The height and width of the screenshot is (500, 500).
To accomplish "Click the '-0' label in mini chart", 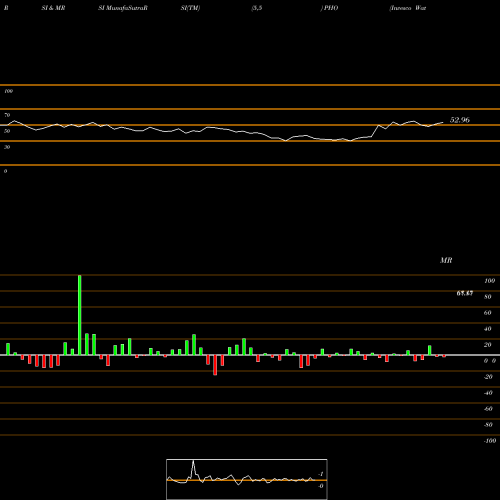I will [x=321, y=486].
